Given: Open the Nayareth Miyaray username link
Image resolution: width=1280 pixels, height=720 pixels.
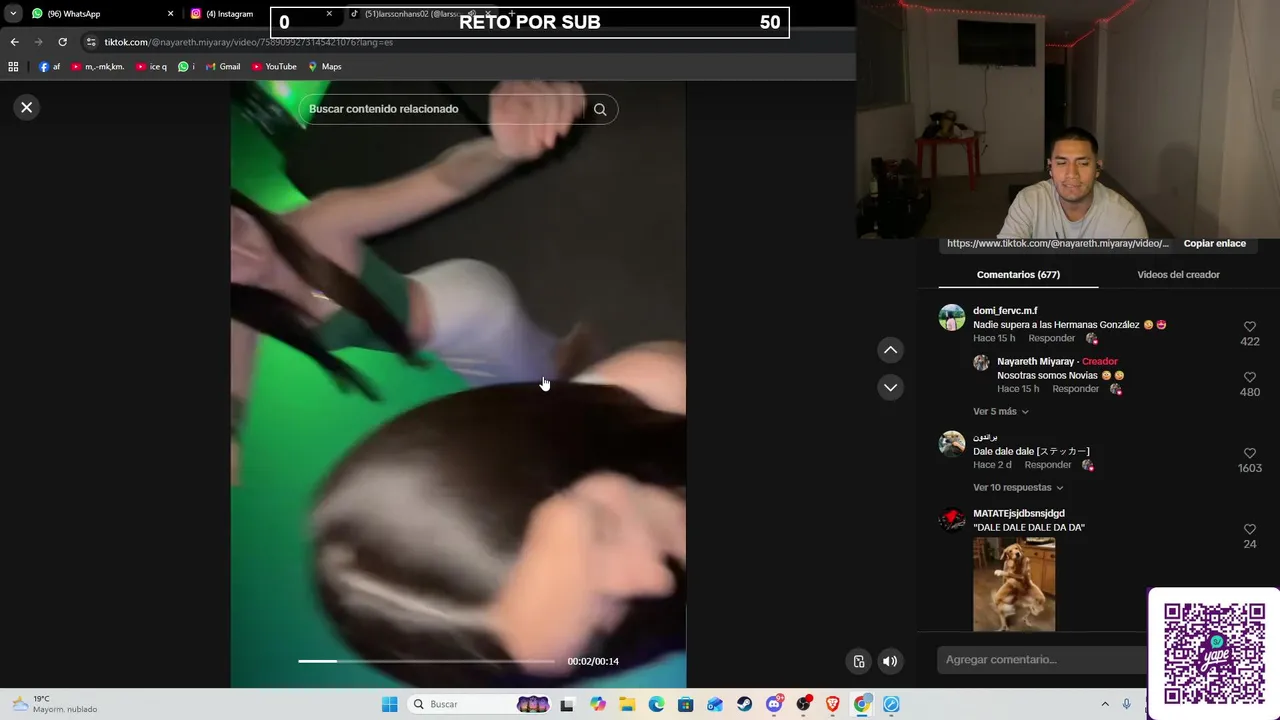Looking at the screenshot, I should [x=1035, y=362].
